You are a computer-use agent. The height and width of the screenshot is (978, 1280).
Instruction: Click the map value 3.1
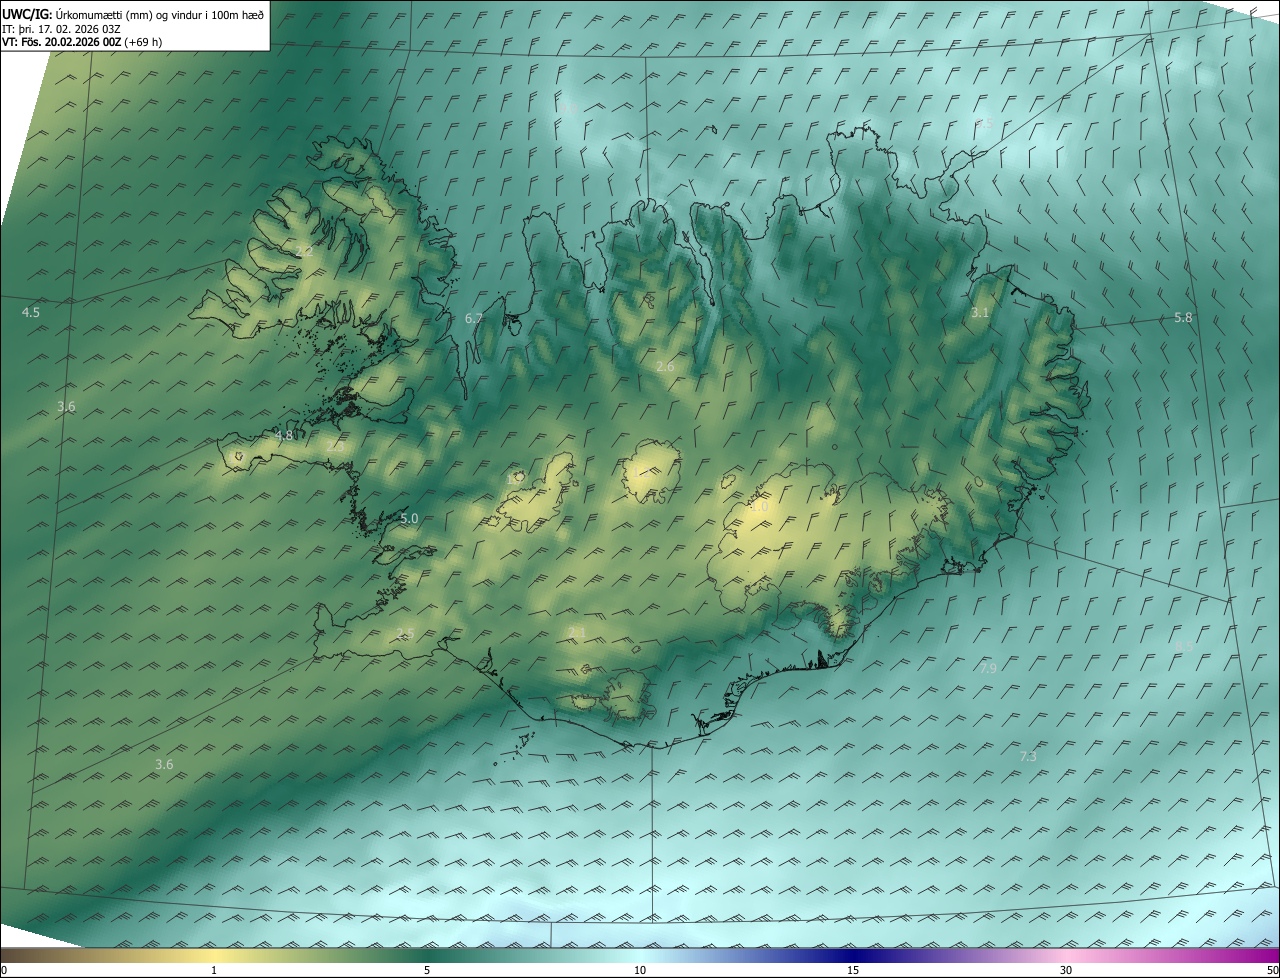(x=980, y=313)
